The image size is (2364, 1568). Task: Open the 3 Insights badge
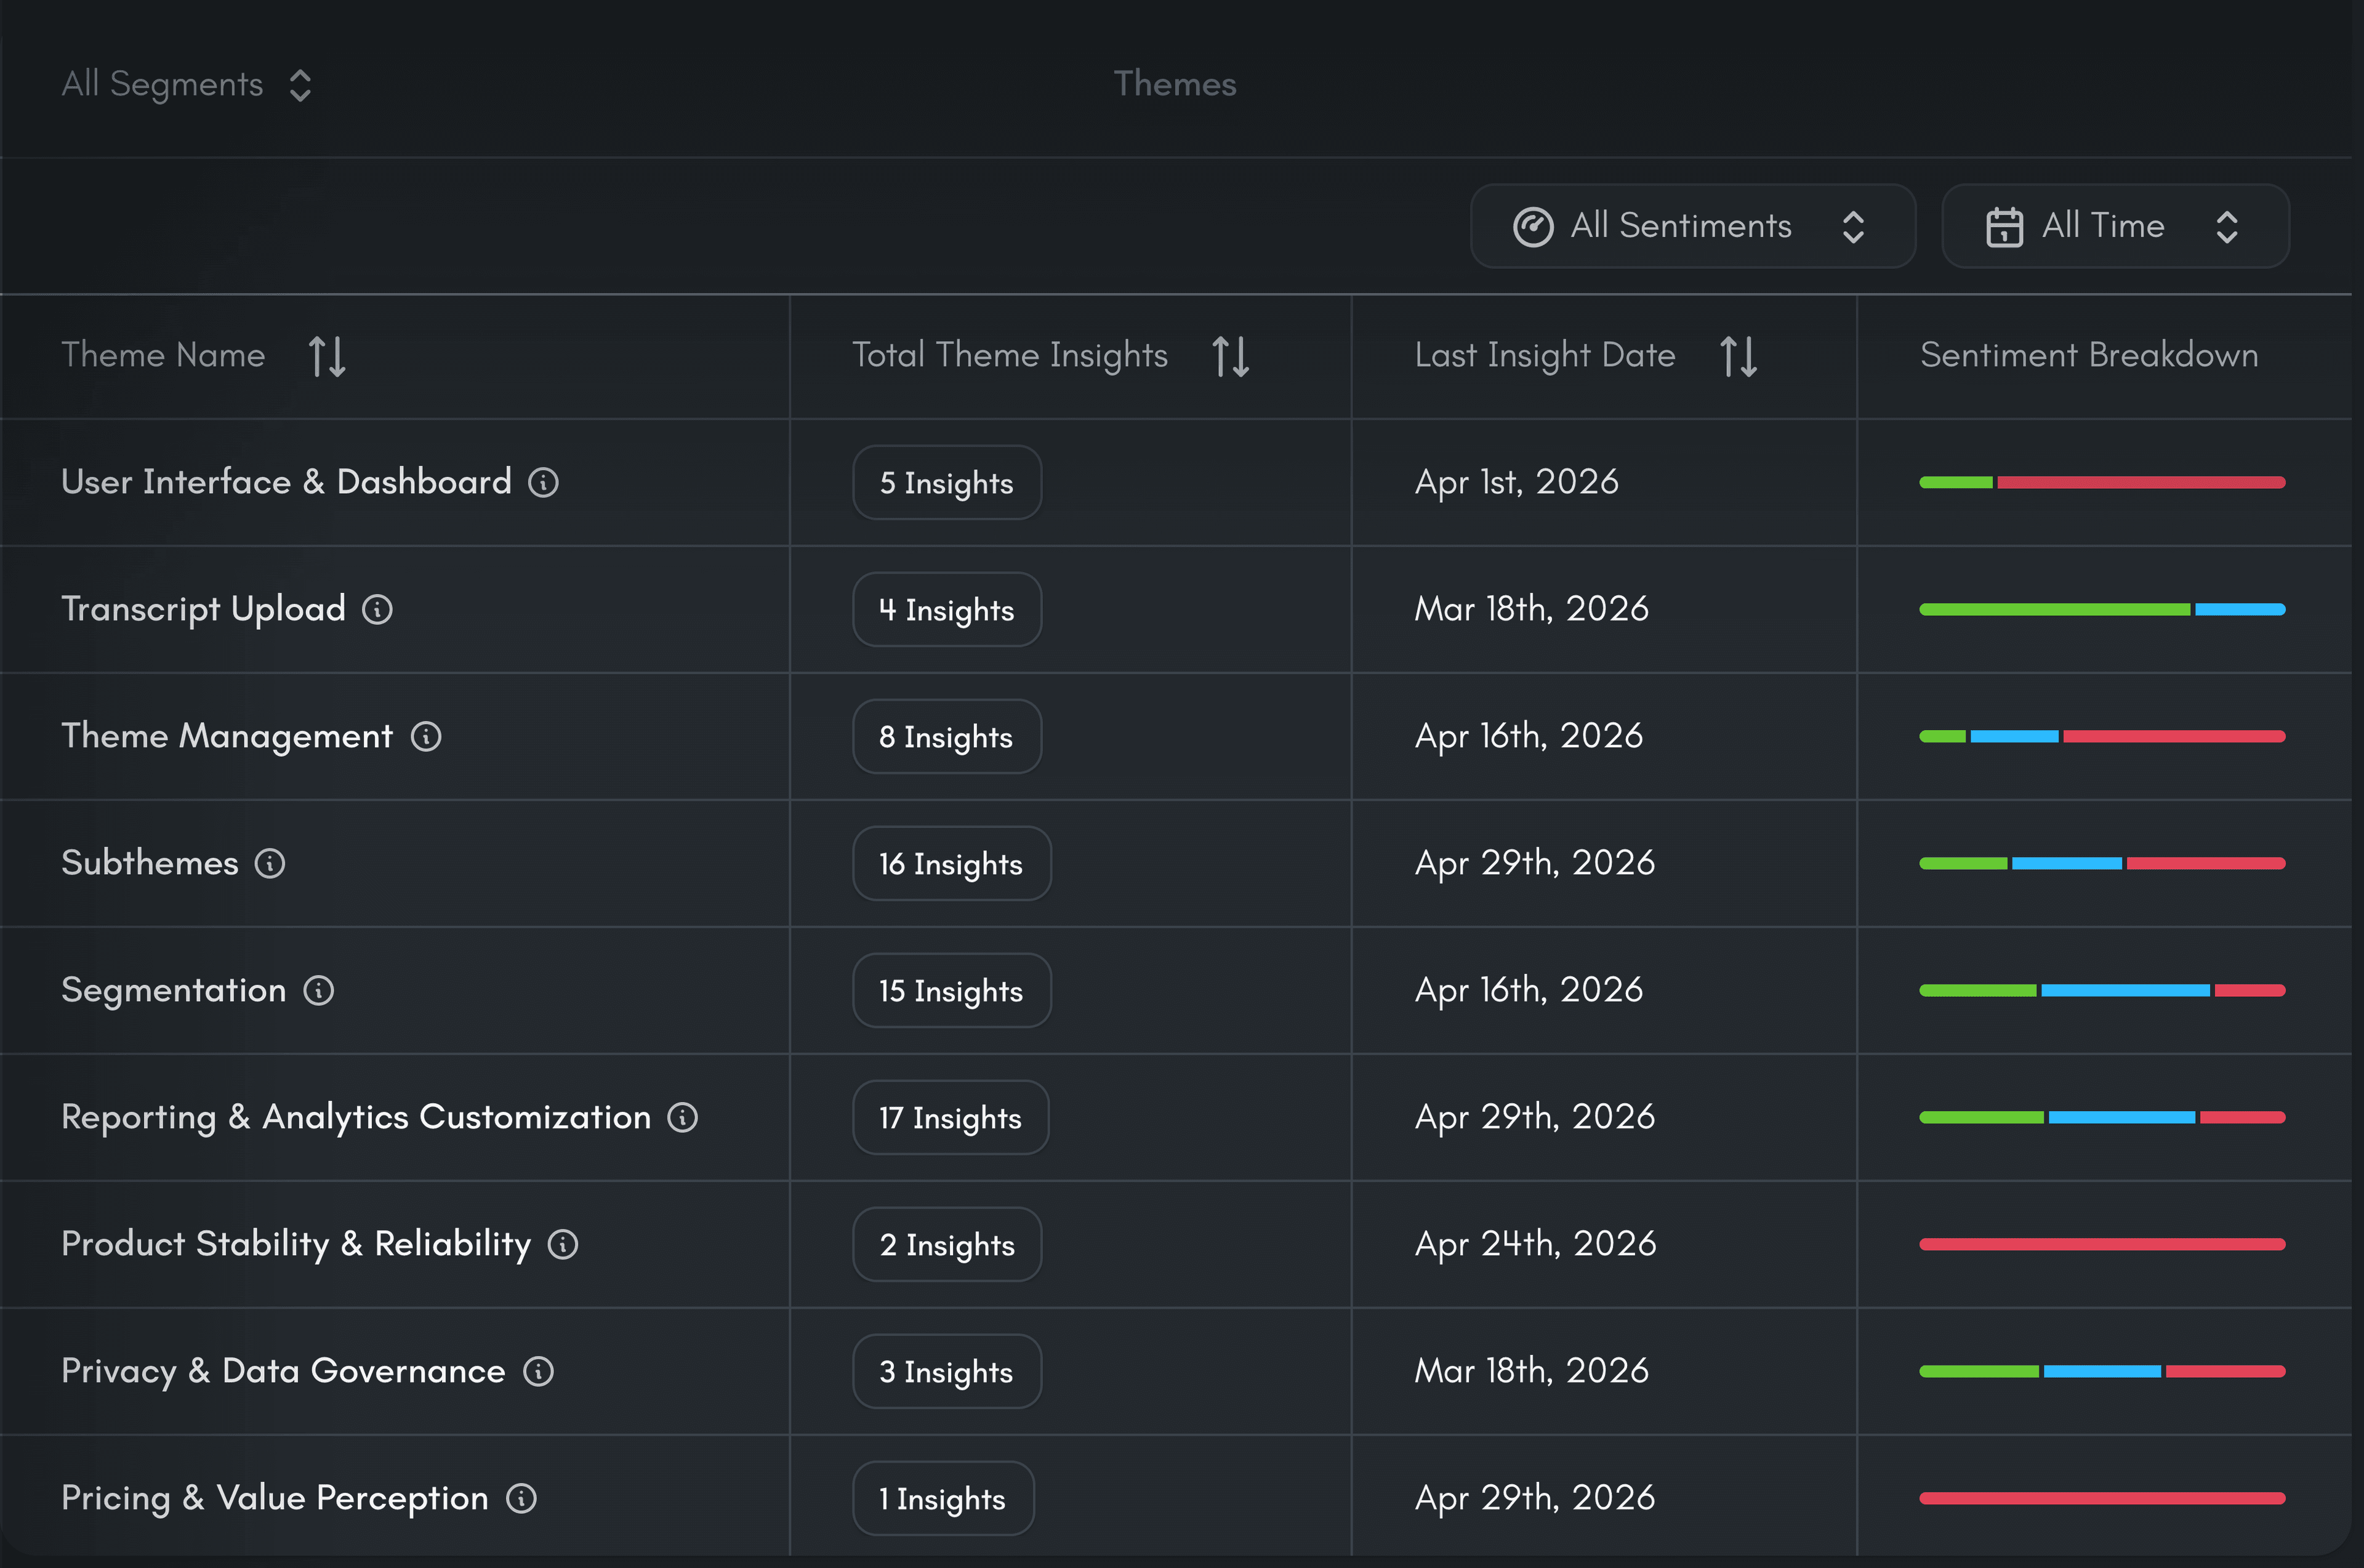click(x=947, y=1372)
